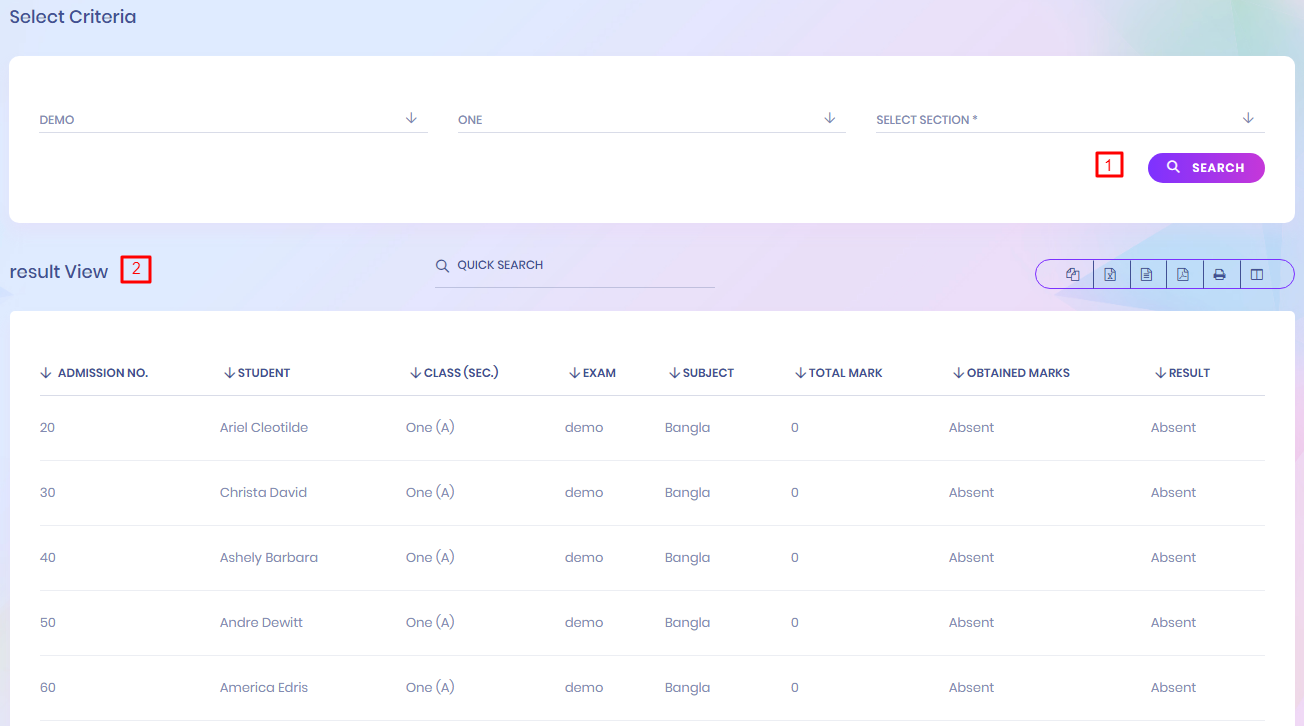The width and height of the screenshot is (1304, 726).
Task: Click the quick search magnifier icon
Action: click(x=442, y=266)
